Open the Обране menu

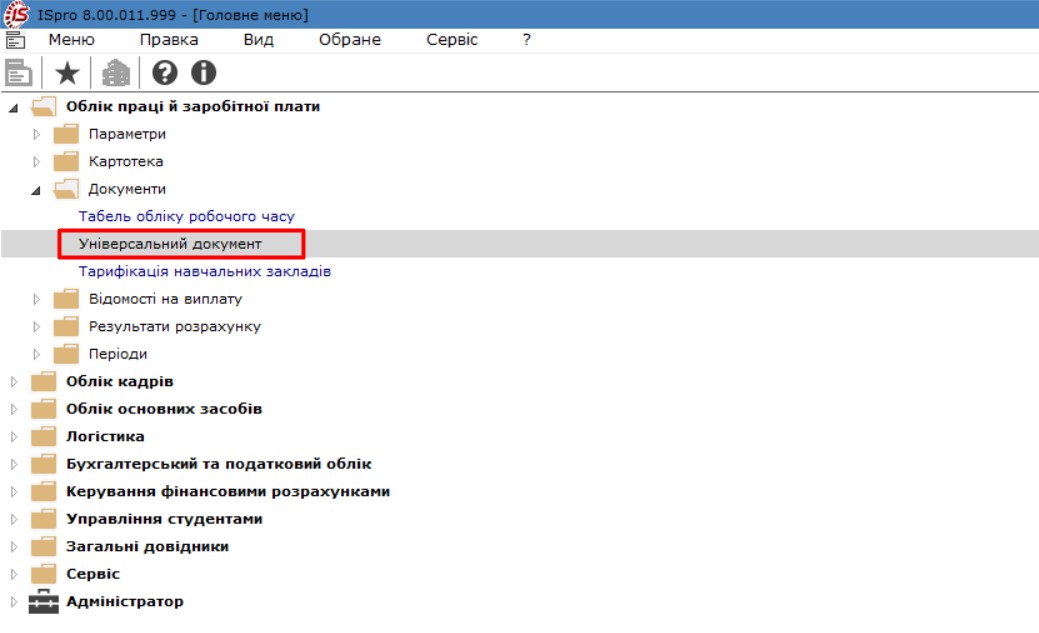(x=349, y=40)
